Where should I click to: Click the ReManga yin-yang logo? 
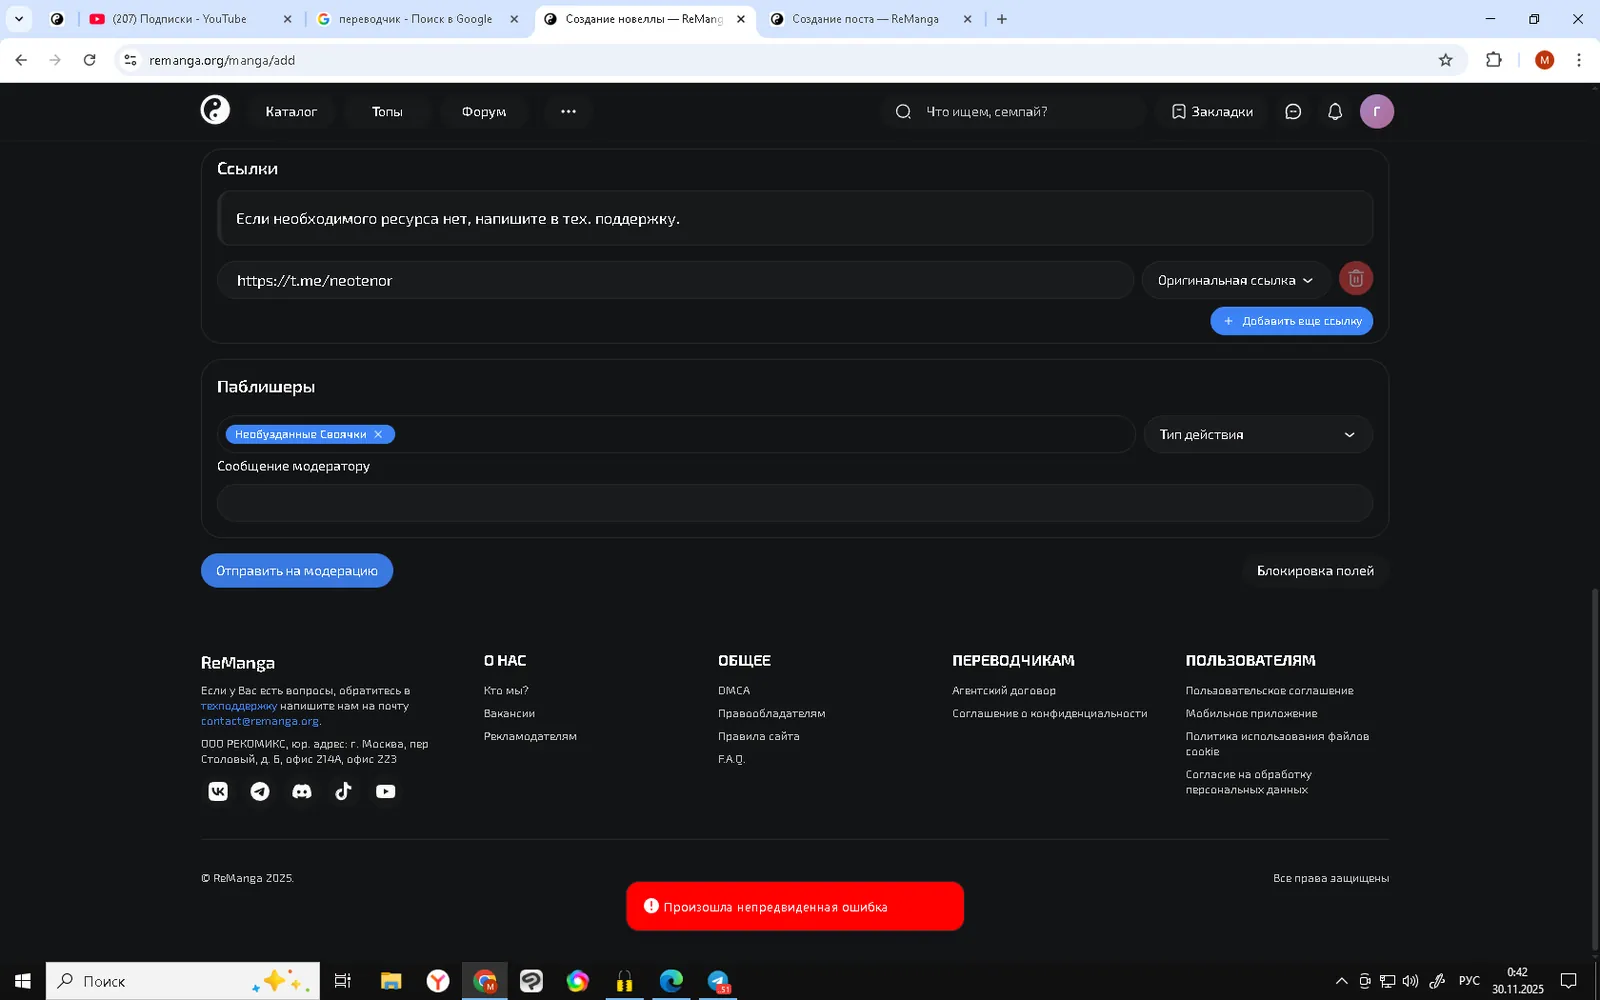(x=215, y=110)
